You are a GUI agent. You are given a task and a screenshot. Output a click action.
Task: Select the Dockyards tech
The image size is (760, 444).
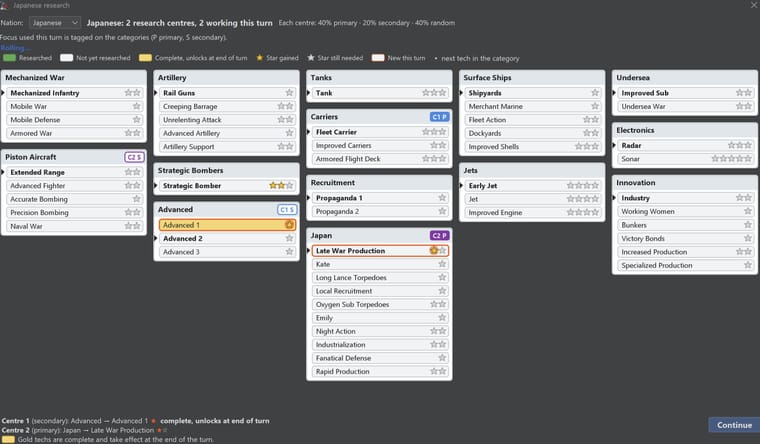pyautogui.click(x=533, y=133)
